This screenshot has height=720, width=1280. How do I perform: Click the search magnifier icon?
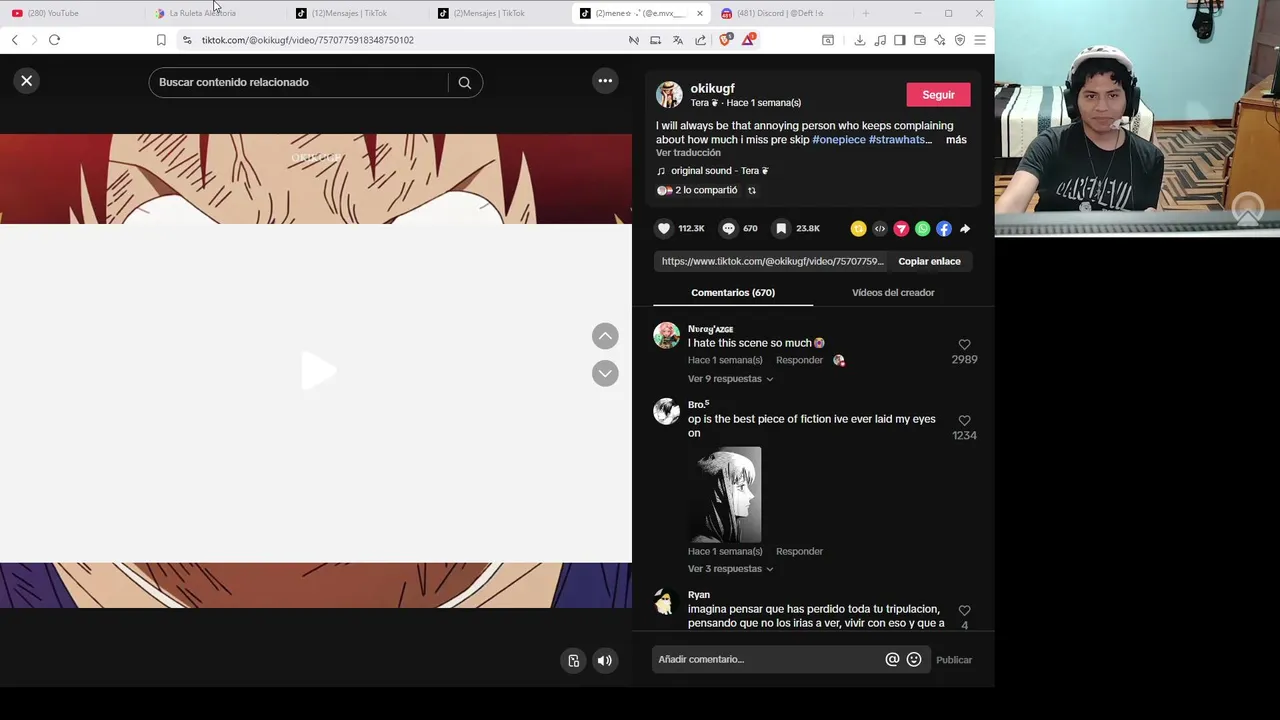pyautogui.click(x=465, y=83)
